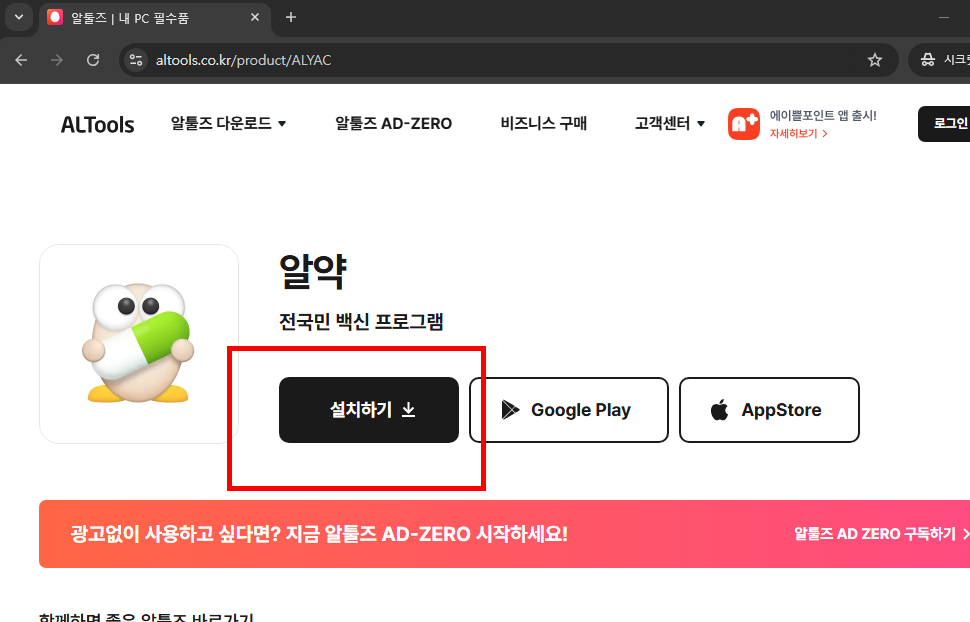Click the ALTools logo
970x622 pixels.
[96, 123]
